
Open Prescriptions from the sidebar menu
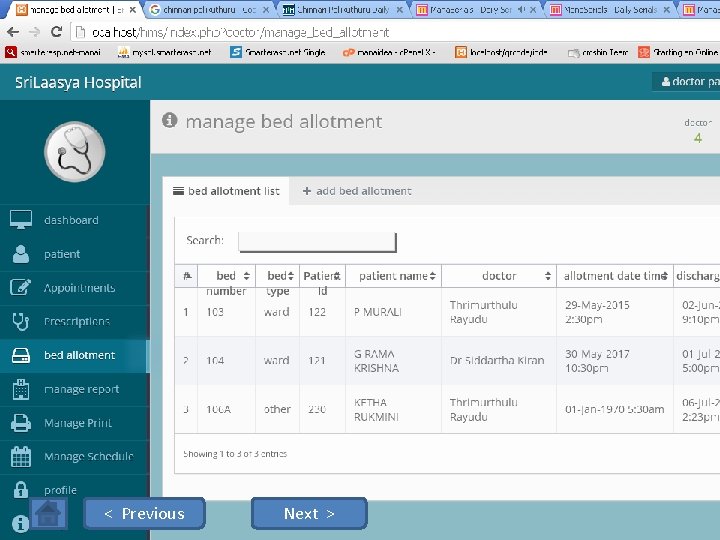[75, 321]
